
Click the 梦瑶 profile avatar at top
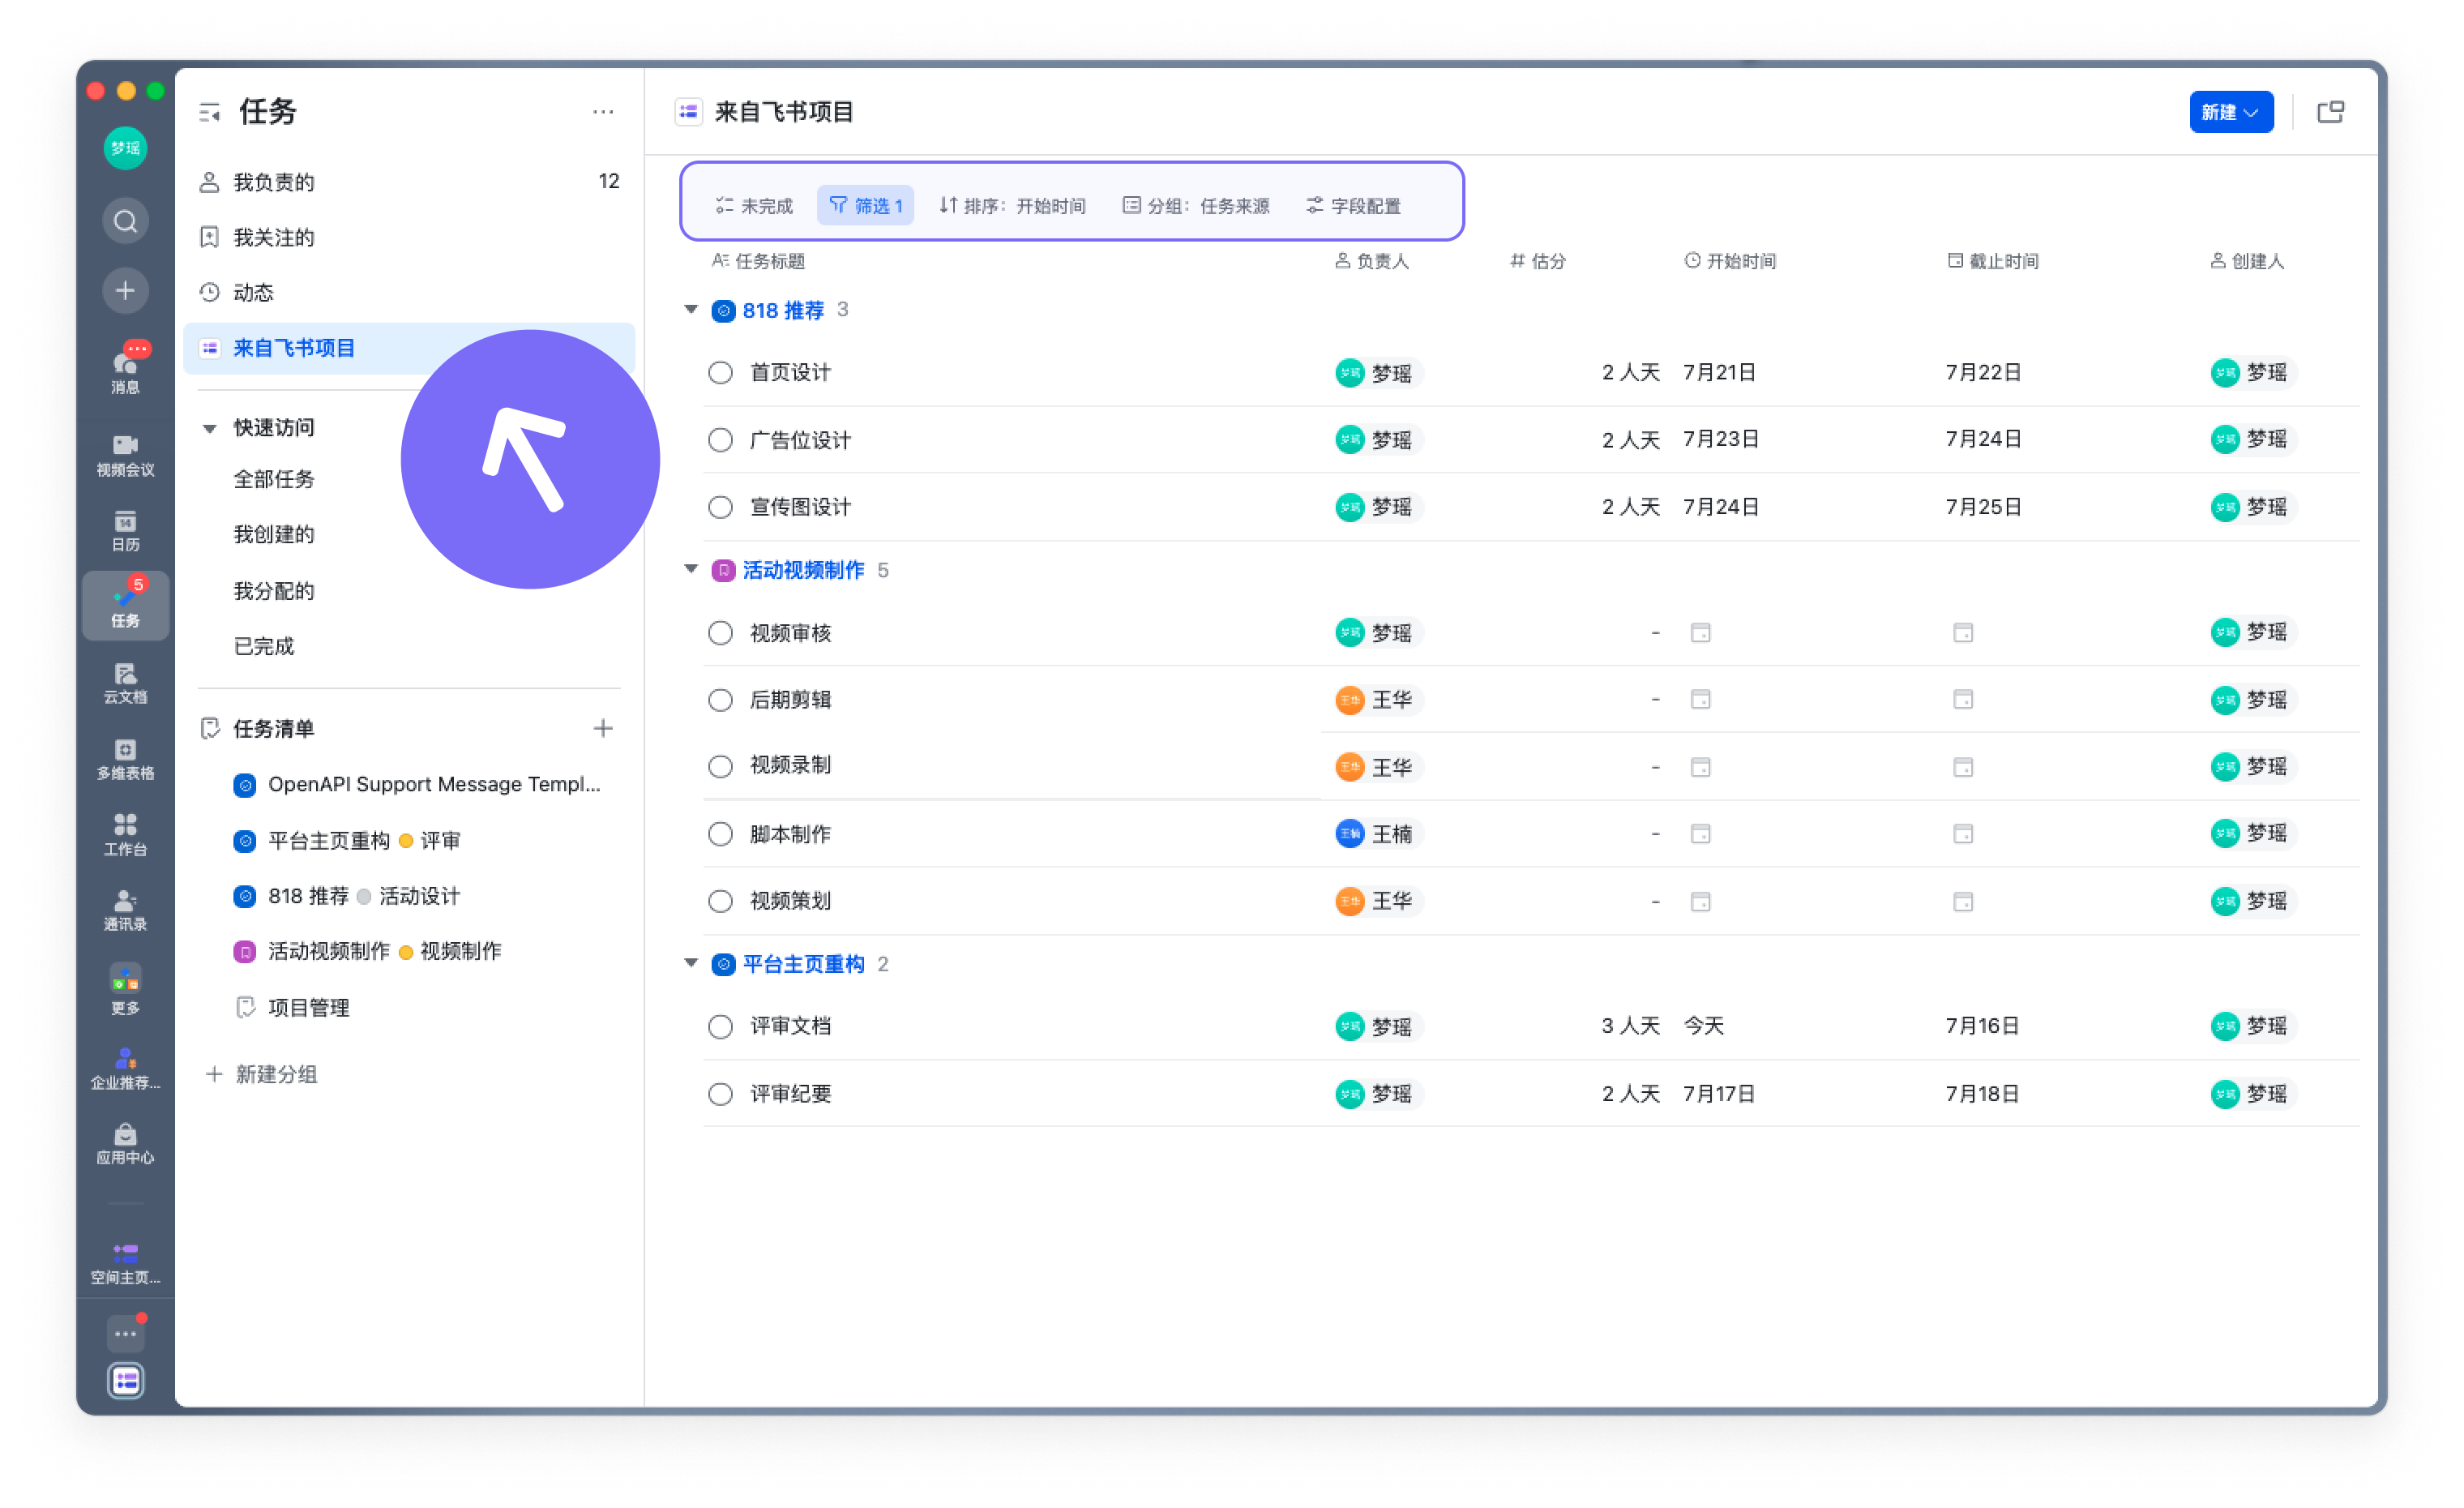(x=125, y=148)
